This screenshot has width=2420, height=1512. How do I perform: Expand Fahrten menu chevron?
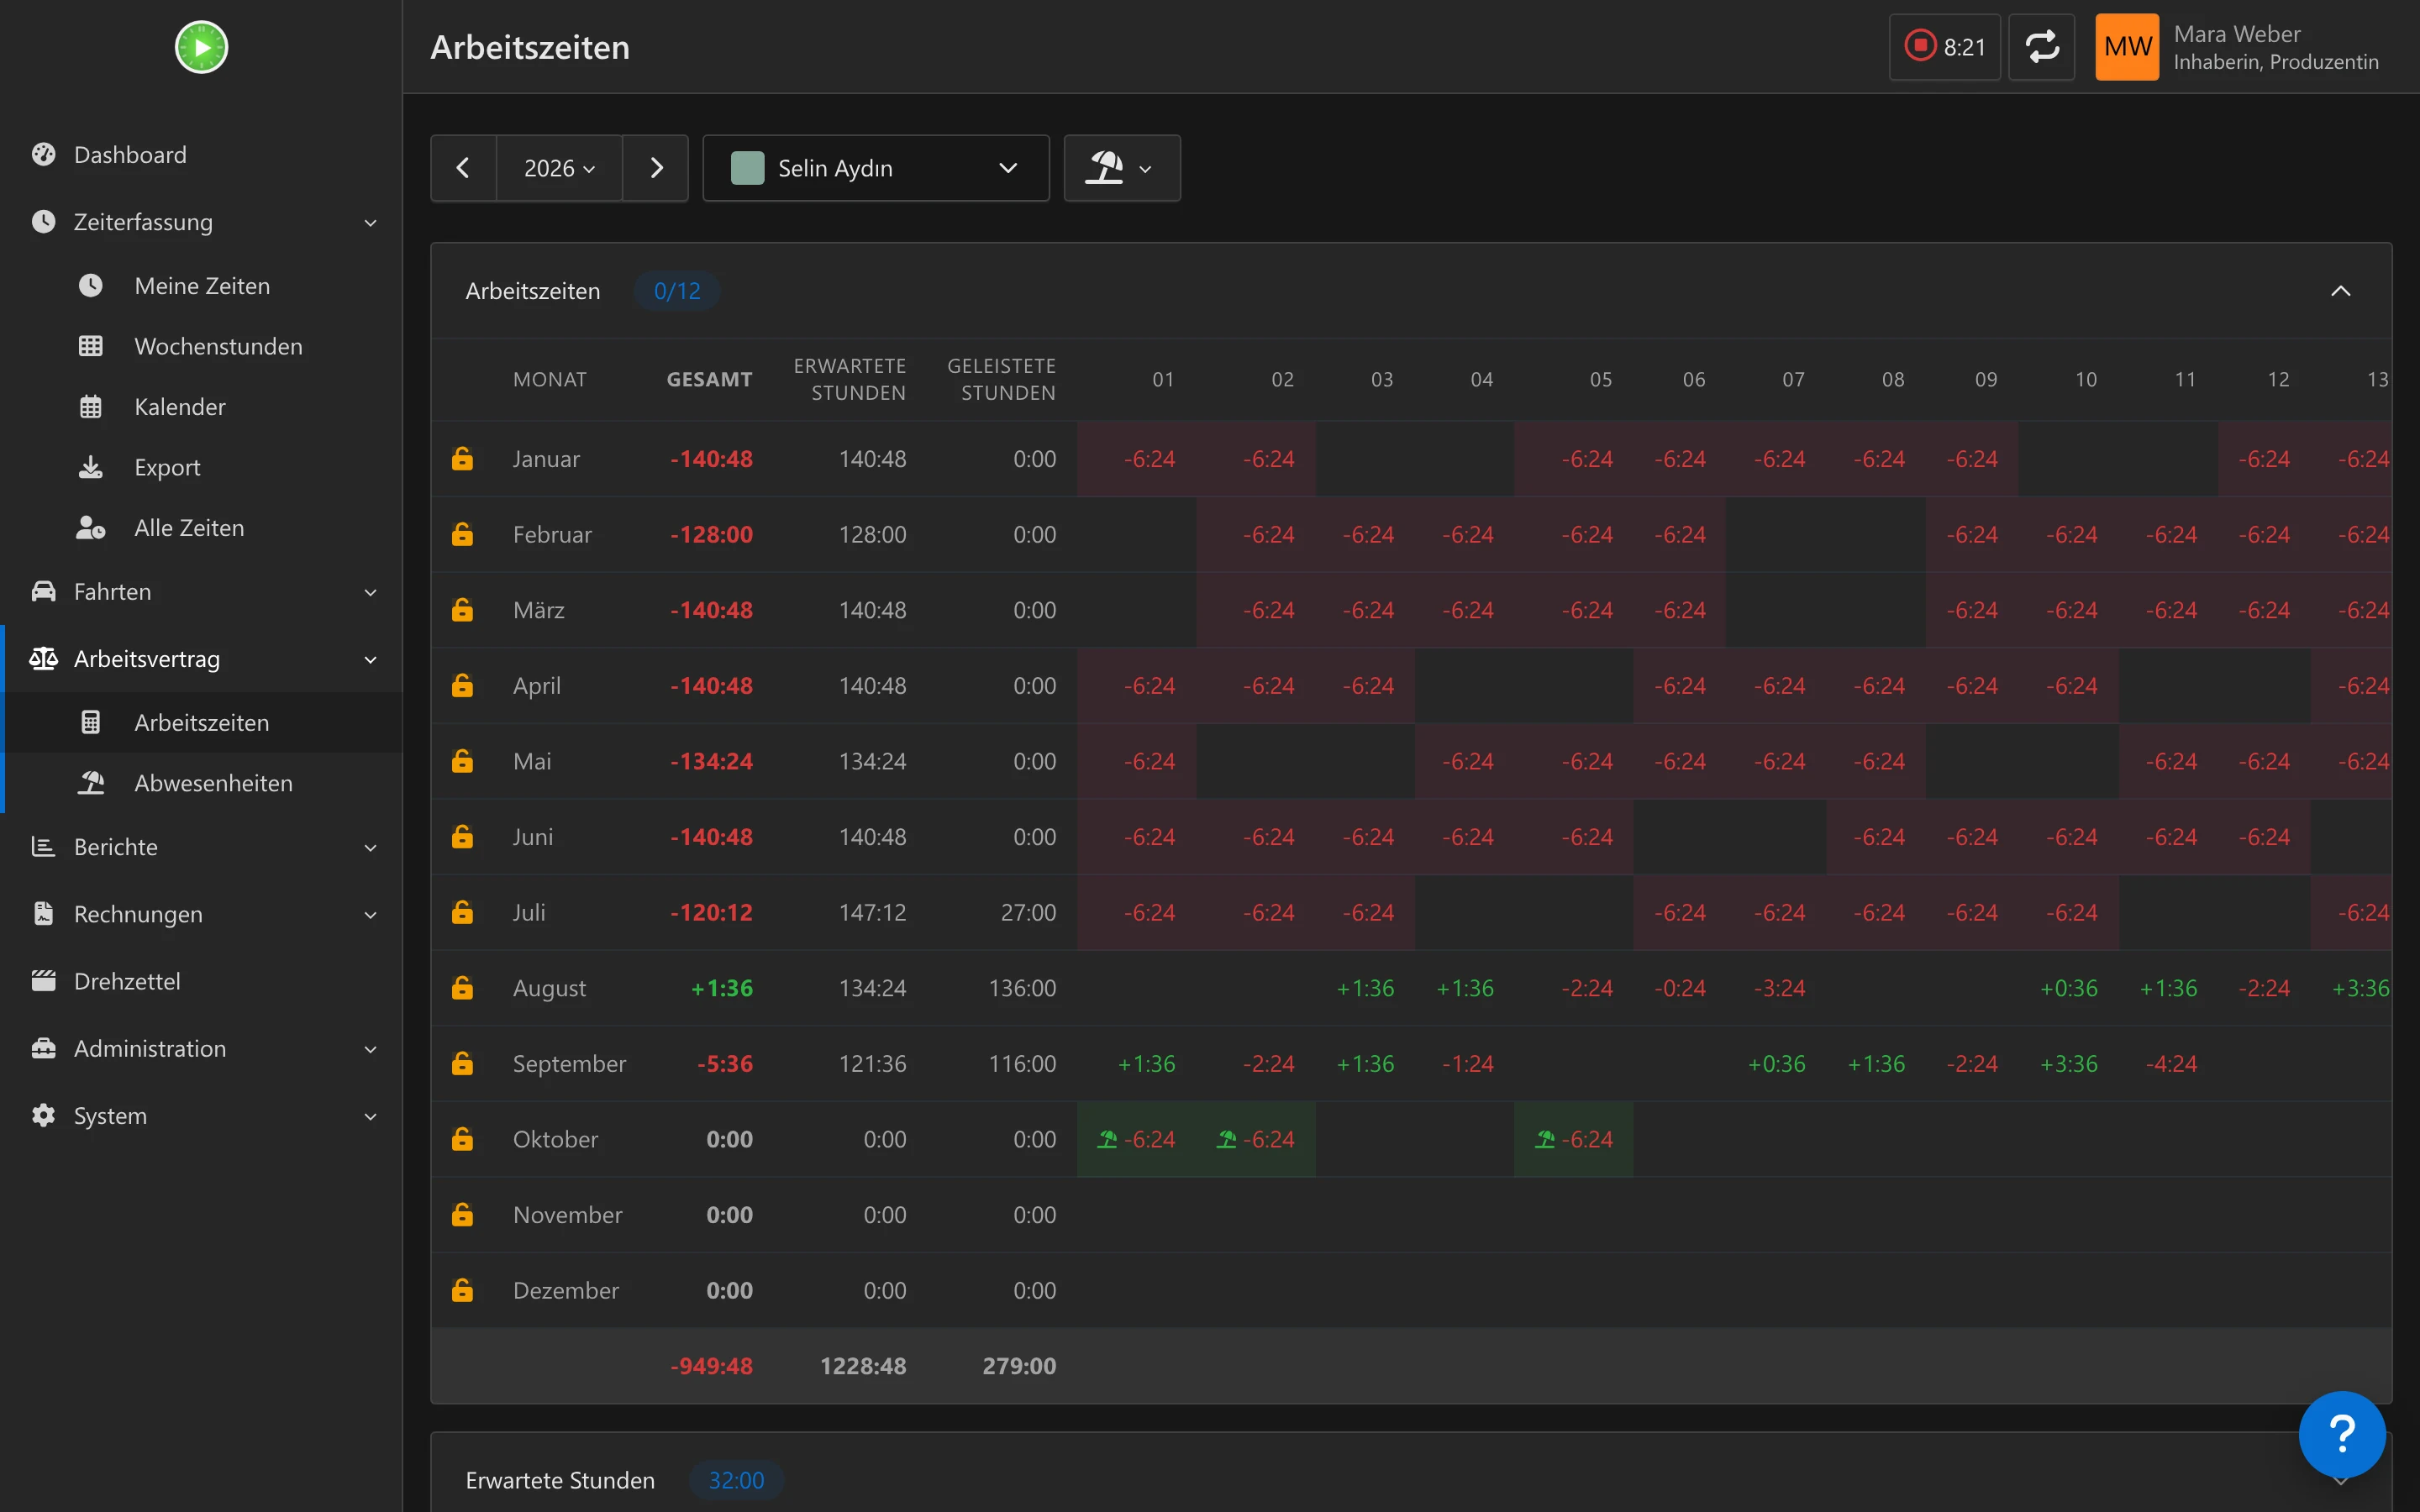[370, 592]
